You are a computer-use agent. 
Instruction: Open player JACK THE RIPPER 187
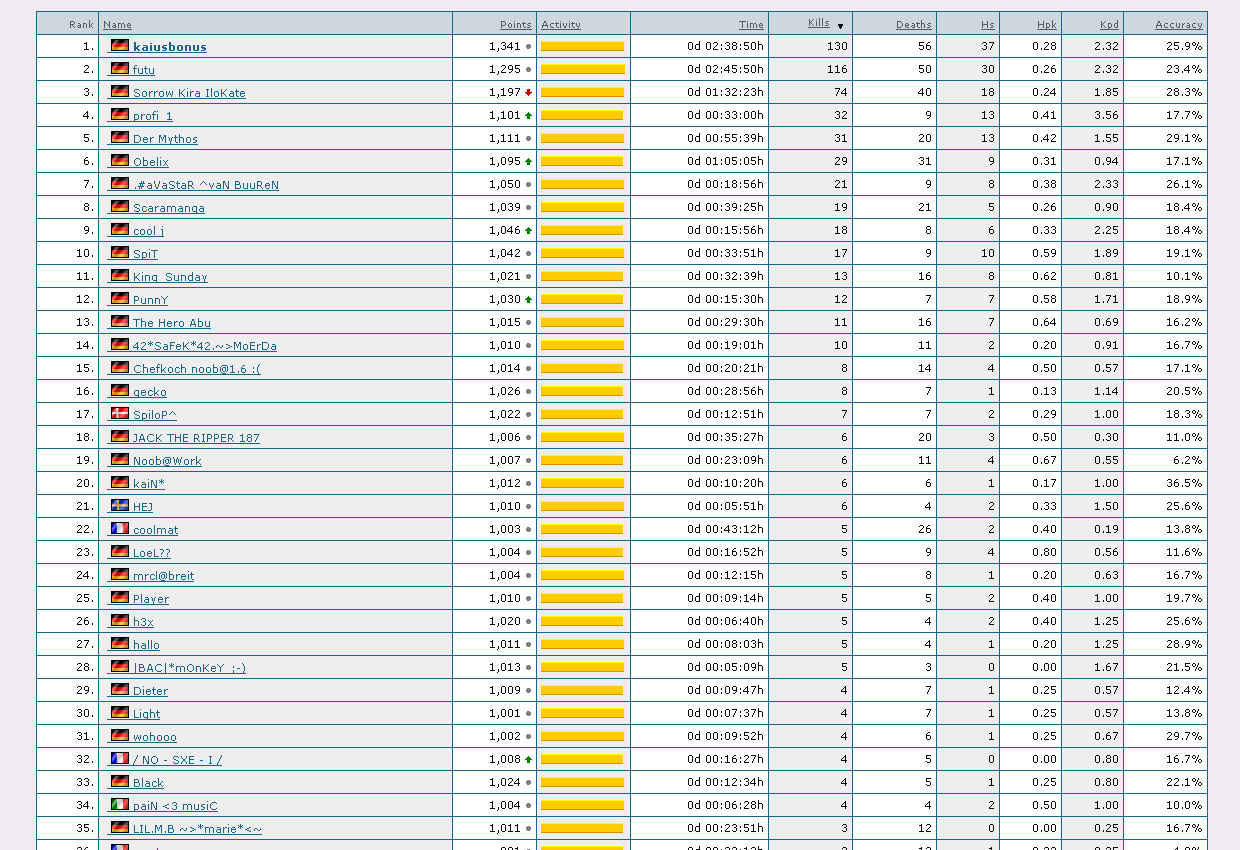point(195,438)
